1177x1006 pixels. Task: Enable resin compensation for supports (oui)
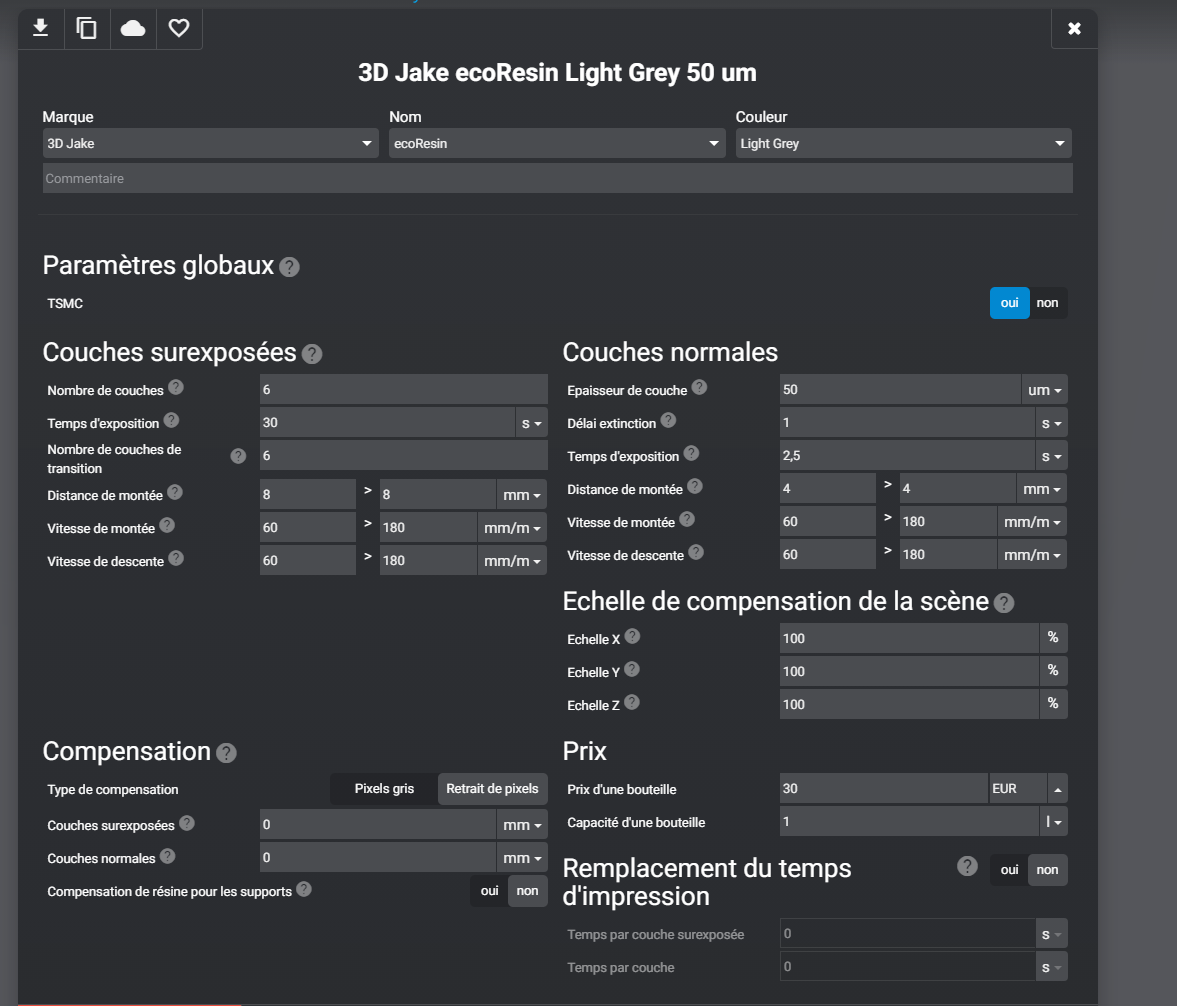[489, 891]
